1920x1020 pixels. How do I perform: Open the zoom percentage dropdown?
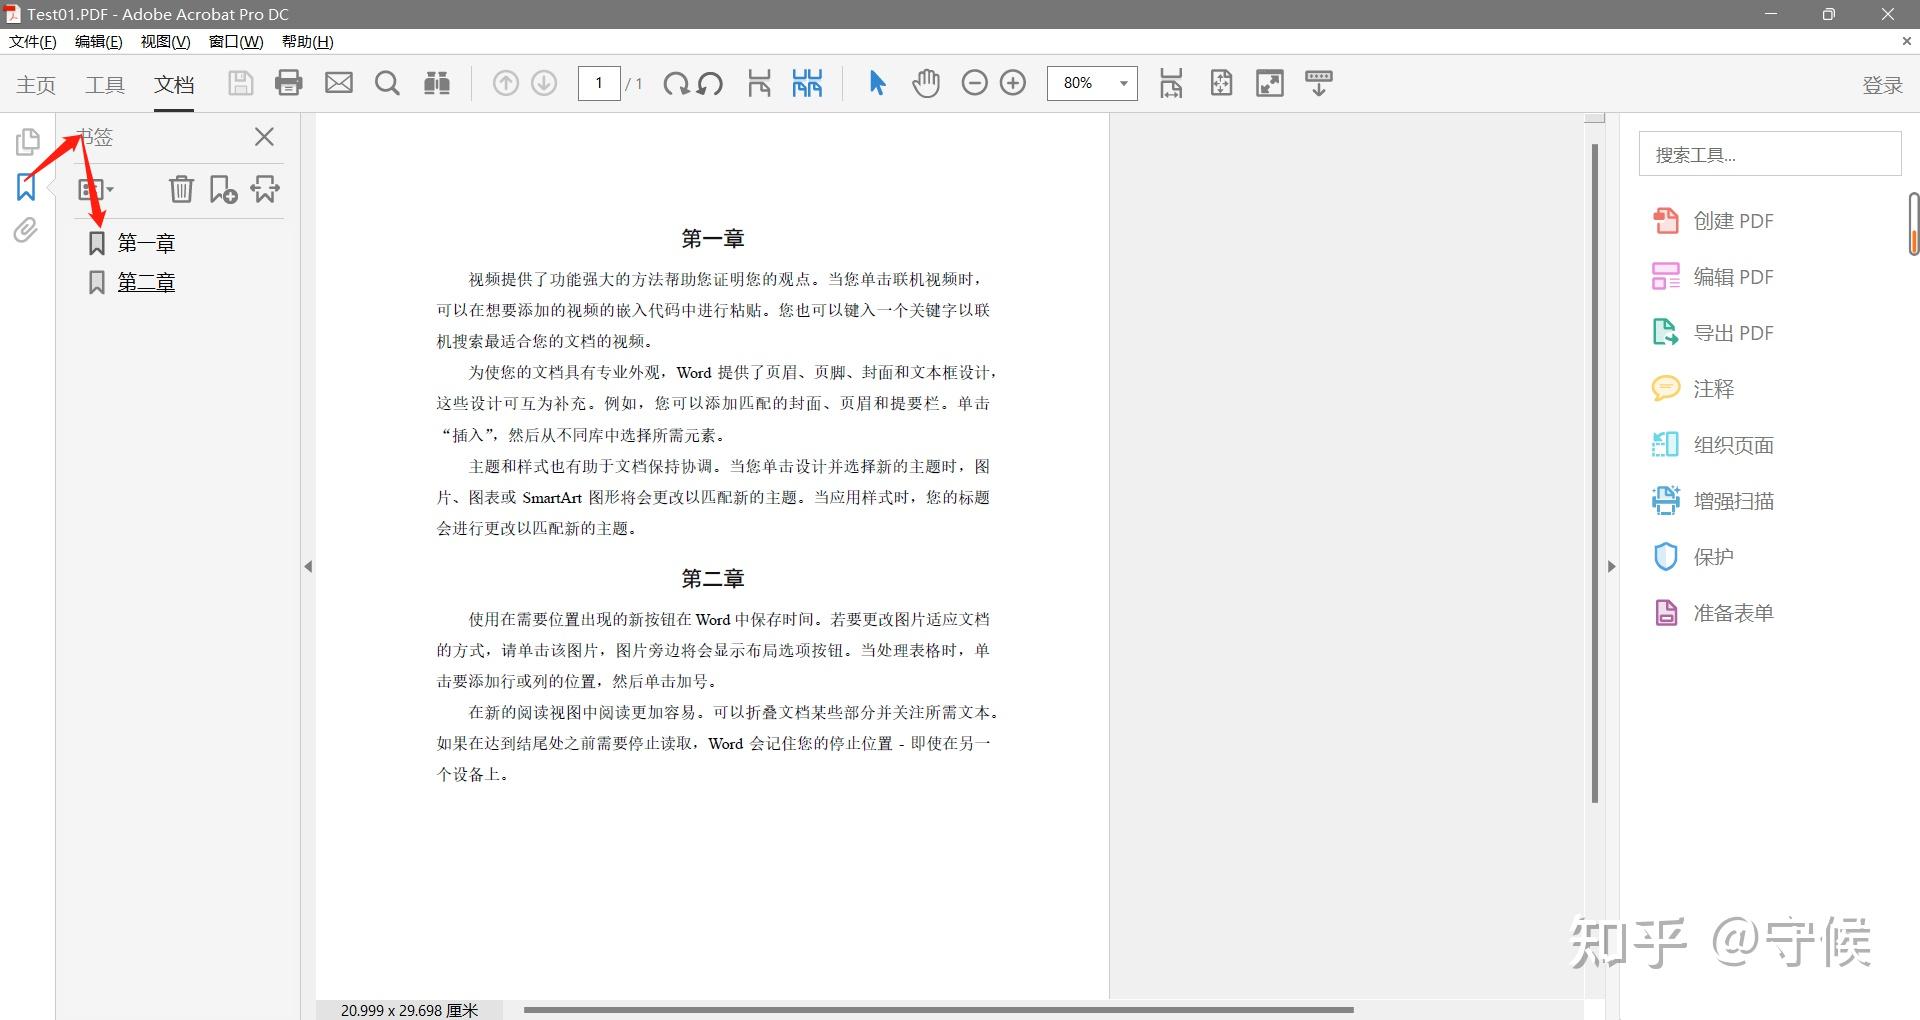1124,83
